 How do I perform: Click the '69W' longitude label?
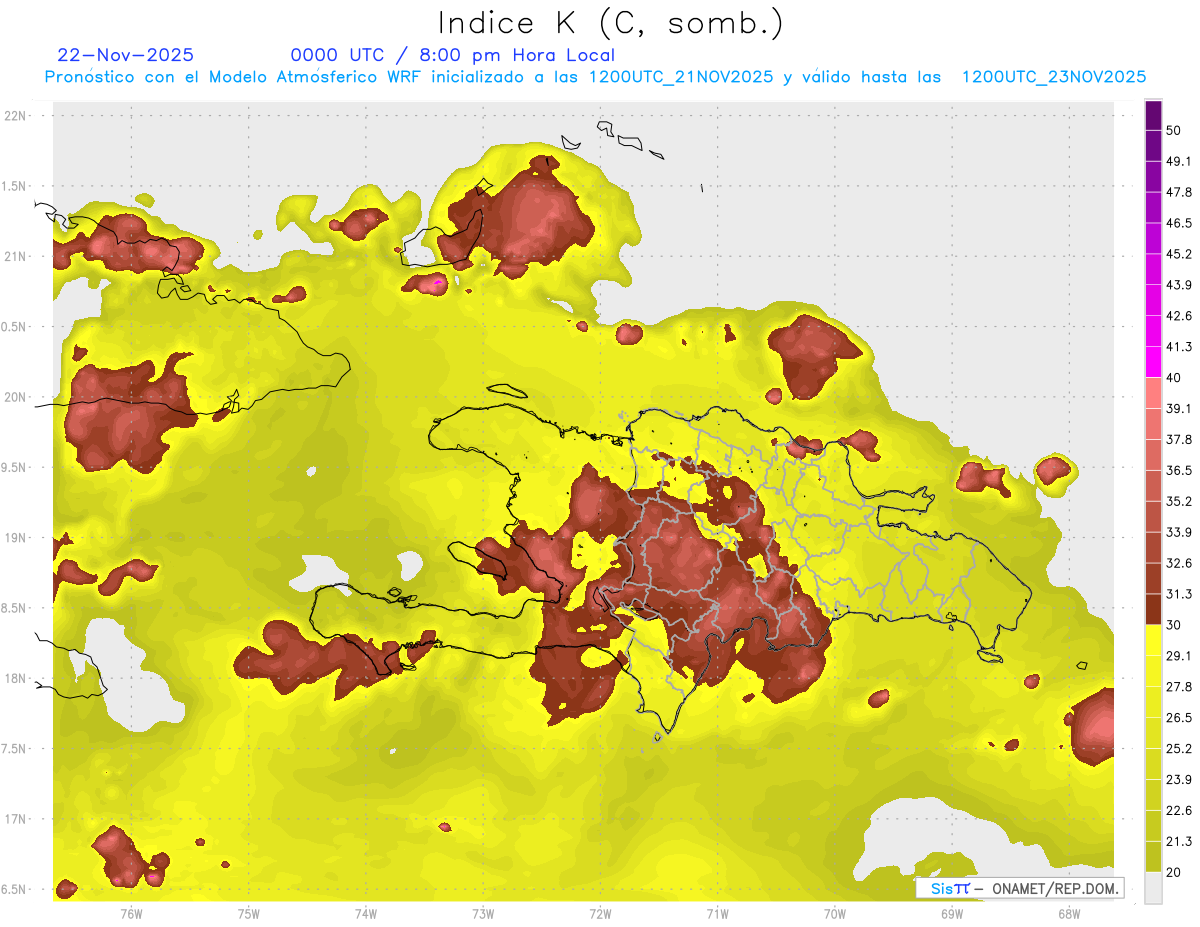point(952,914)
